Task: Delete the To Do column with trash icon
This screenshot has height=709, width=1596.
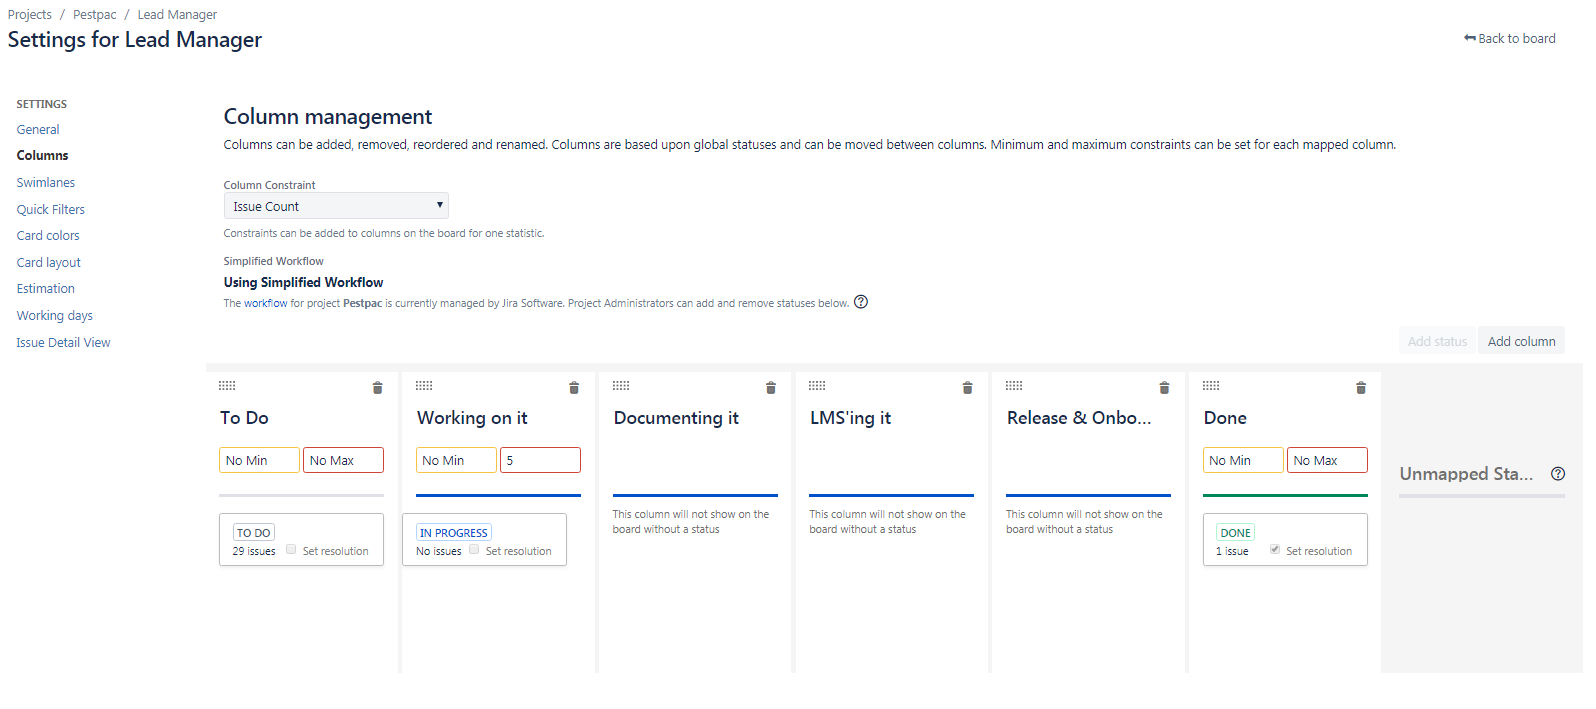Action: [x=377, y=388]
